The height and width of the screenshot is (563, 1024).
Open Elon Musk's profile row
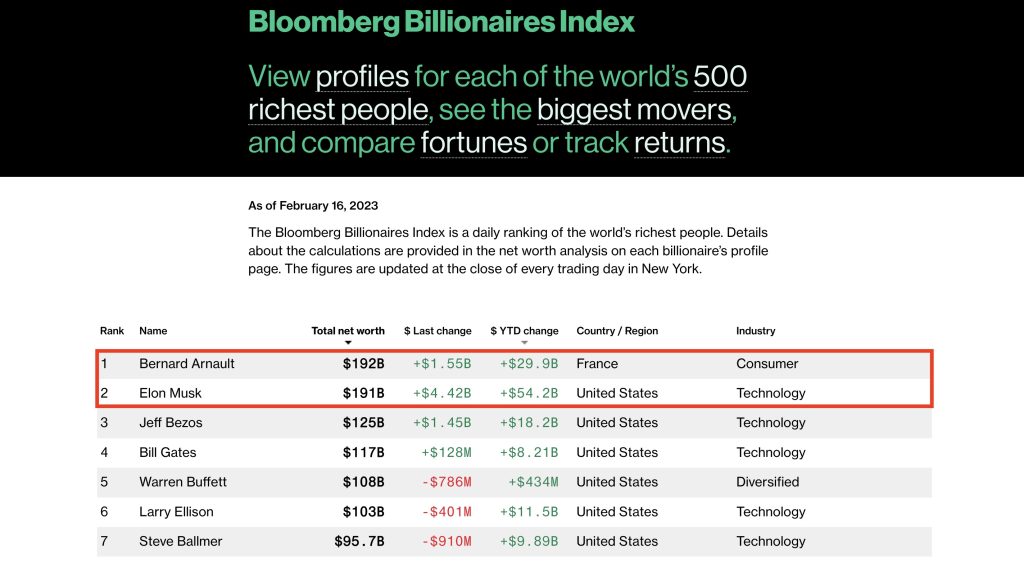point(170,393)
